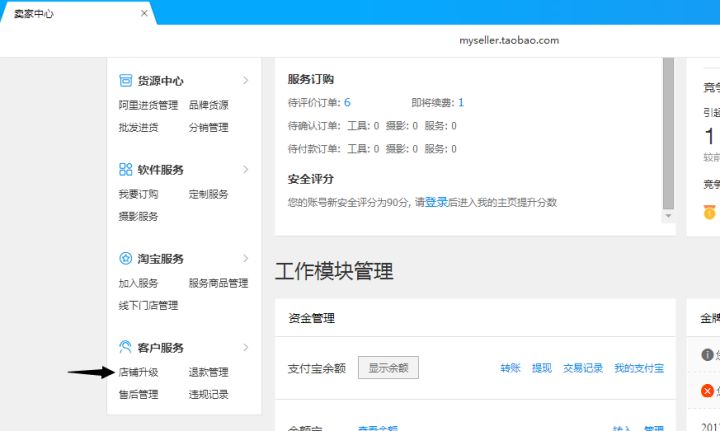Viewport: 720px width, 431px height.
Task: Open 客户服务 section heading
Action: [160, 348]
